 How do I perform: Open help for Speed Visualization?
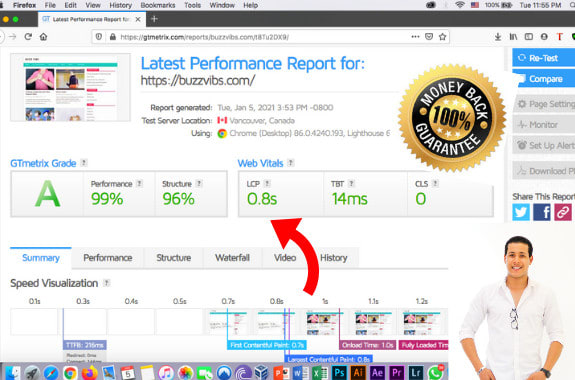106,283
